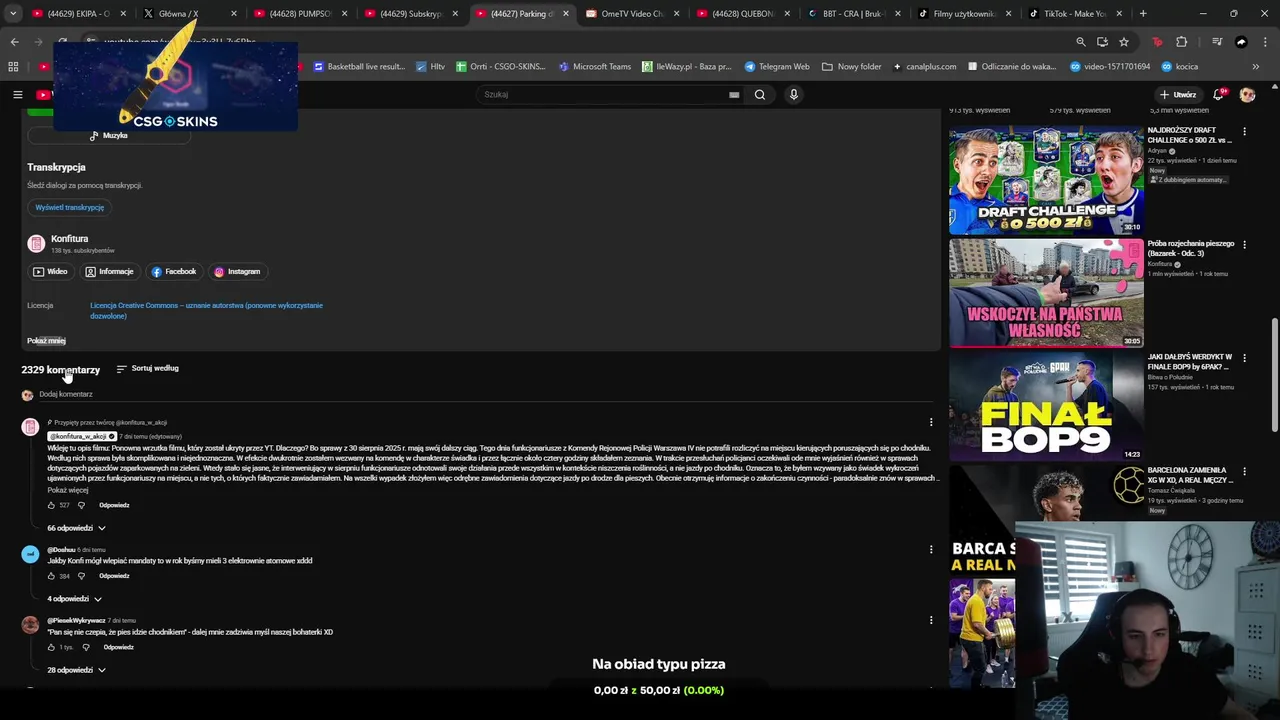Open @konfitura_w_akcji author badge

click(x=82, y=436)
